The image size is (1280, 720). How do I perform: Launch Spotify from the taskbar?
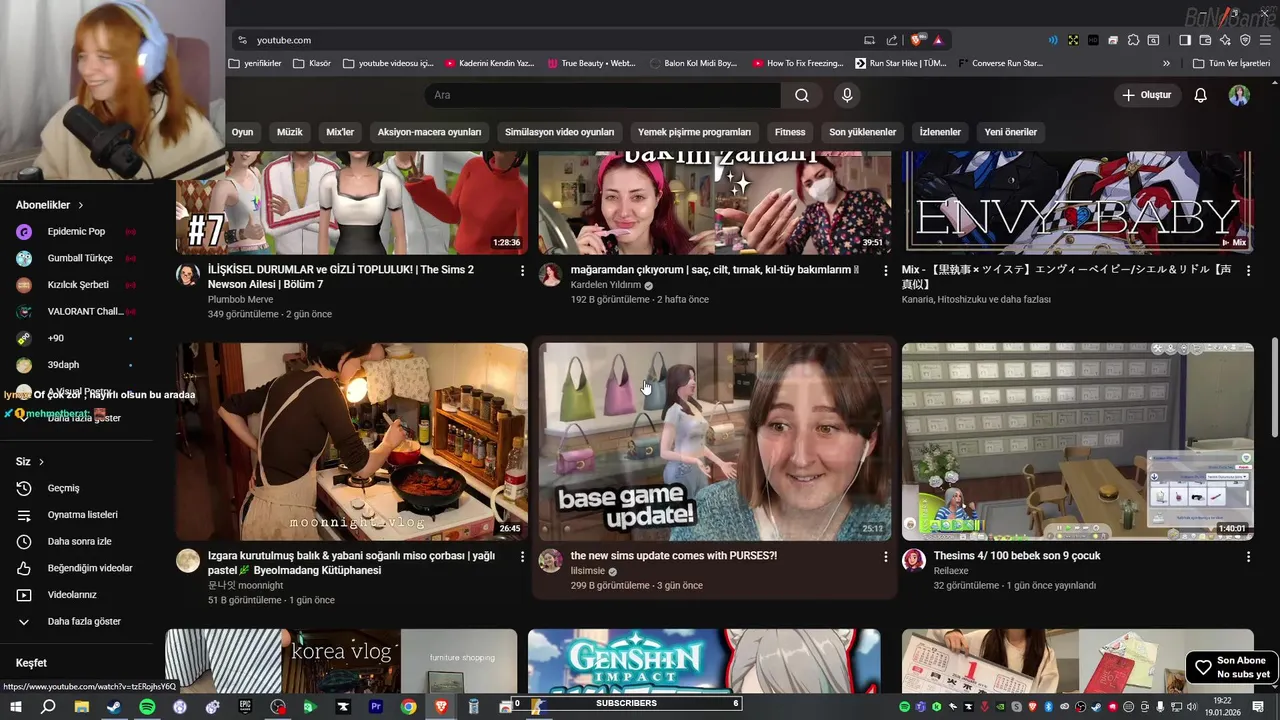(x=147, y=707)
